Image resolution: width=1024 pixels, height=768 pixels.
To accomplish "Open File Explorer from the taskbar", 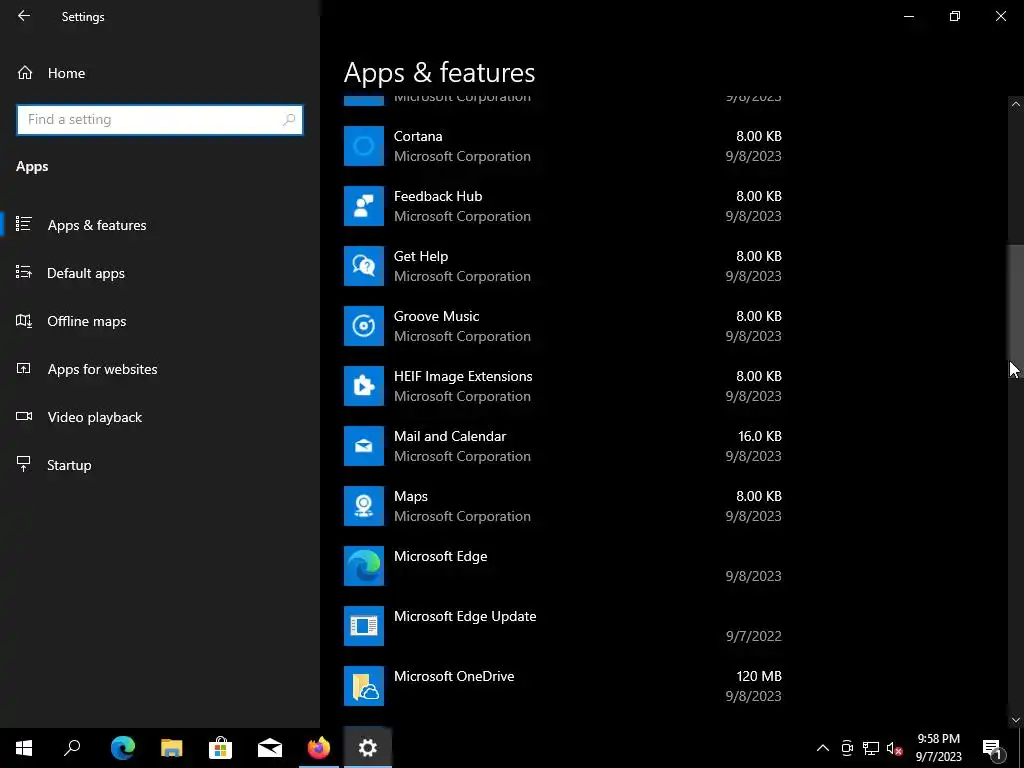I will 172,748.
